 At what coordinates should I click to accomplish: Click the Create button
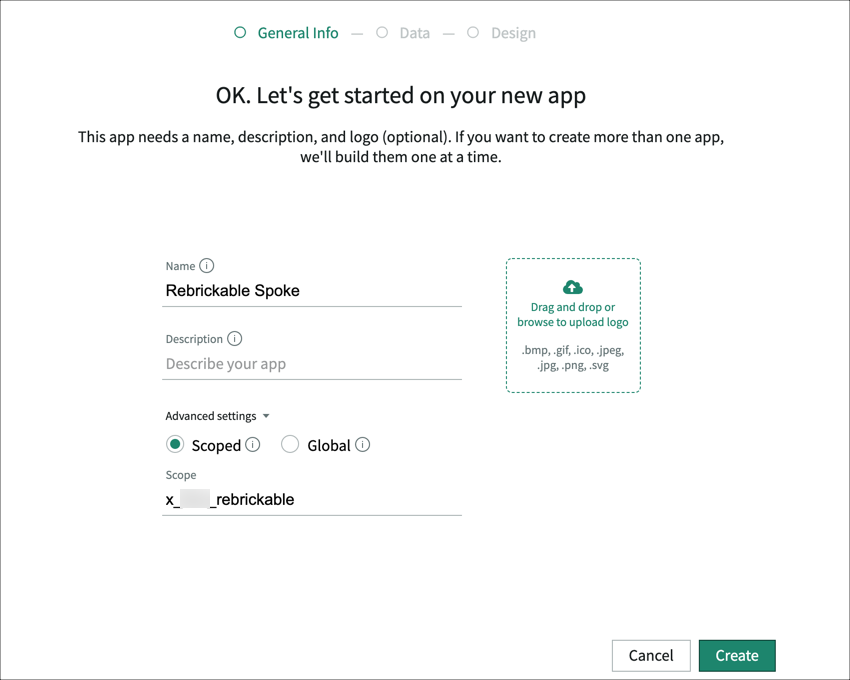click(x=737, y=655)
